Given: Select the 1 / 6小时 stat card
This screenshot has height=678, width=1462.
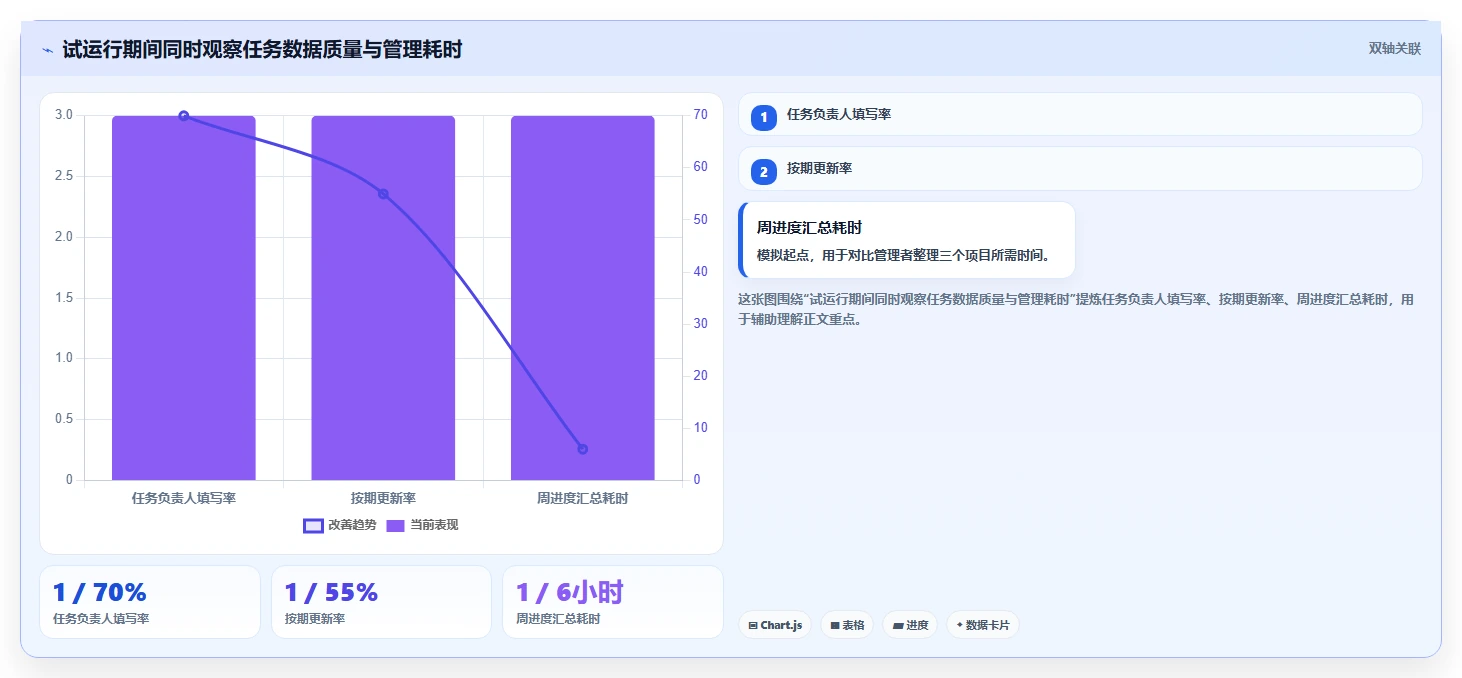Looking at the screenshot, I should (x=612, y=602).
